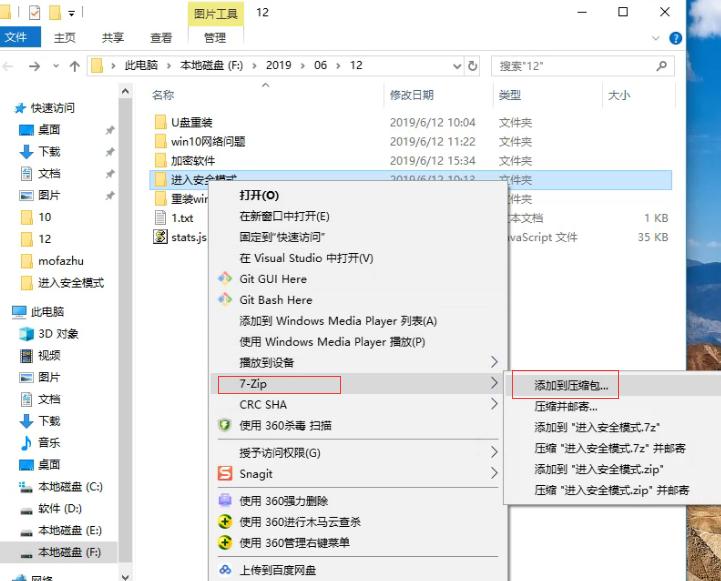Click the 360 antivirus shield scan icon
Viewport: 721px width, 581px height.
tap(225, 425)
